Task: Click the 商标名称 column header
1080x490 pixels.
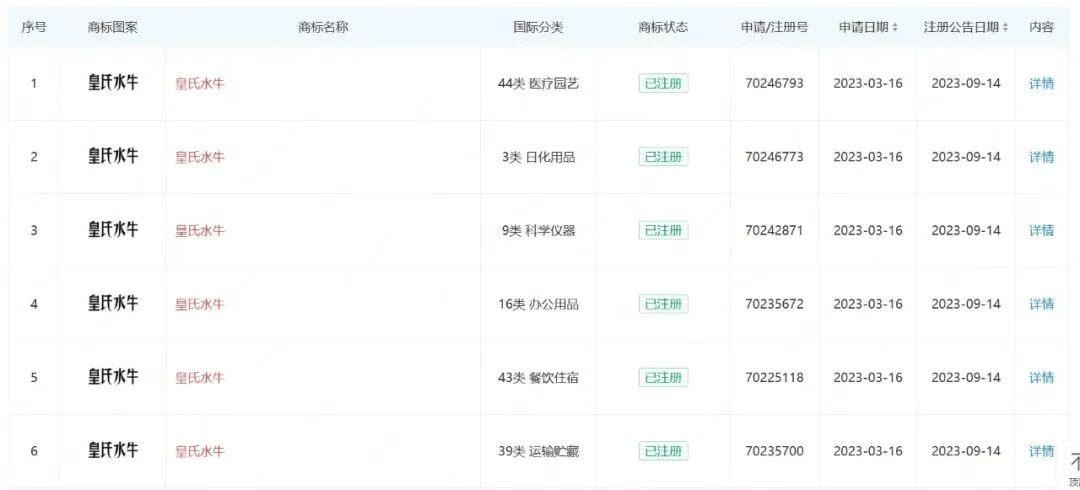Action: [323, 28]
